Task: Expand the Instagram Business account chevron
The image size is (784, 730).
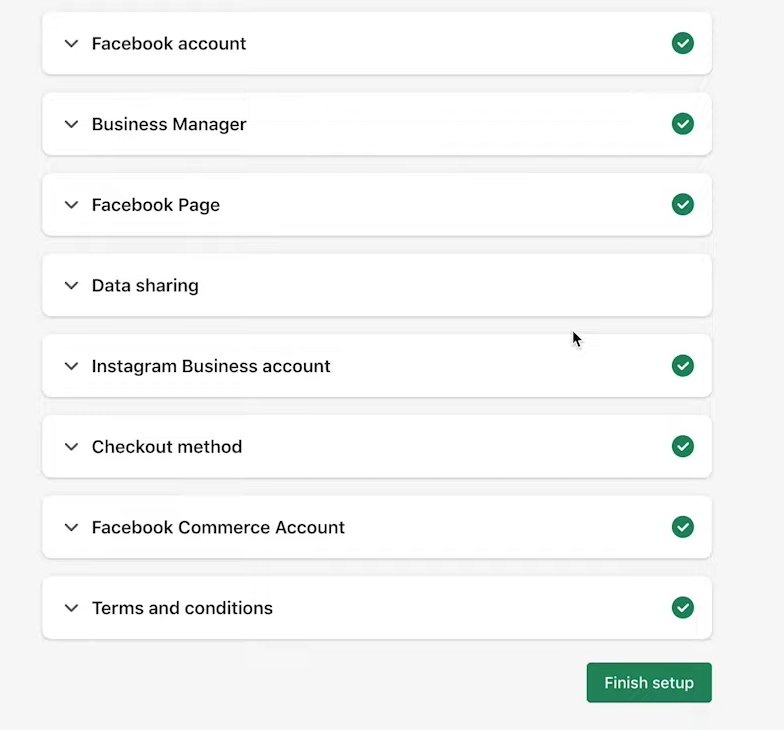Action: (x=72, y=366)
